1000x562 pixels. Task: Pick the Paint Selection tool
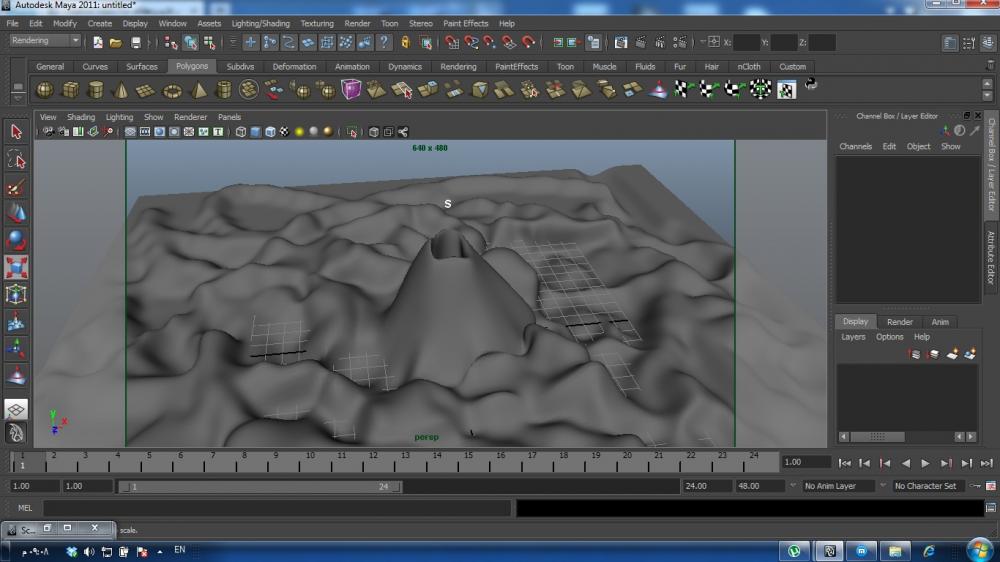pyautogui.click(x=17, y=186)
